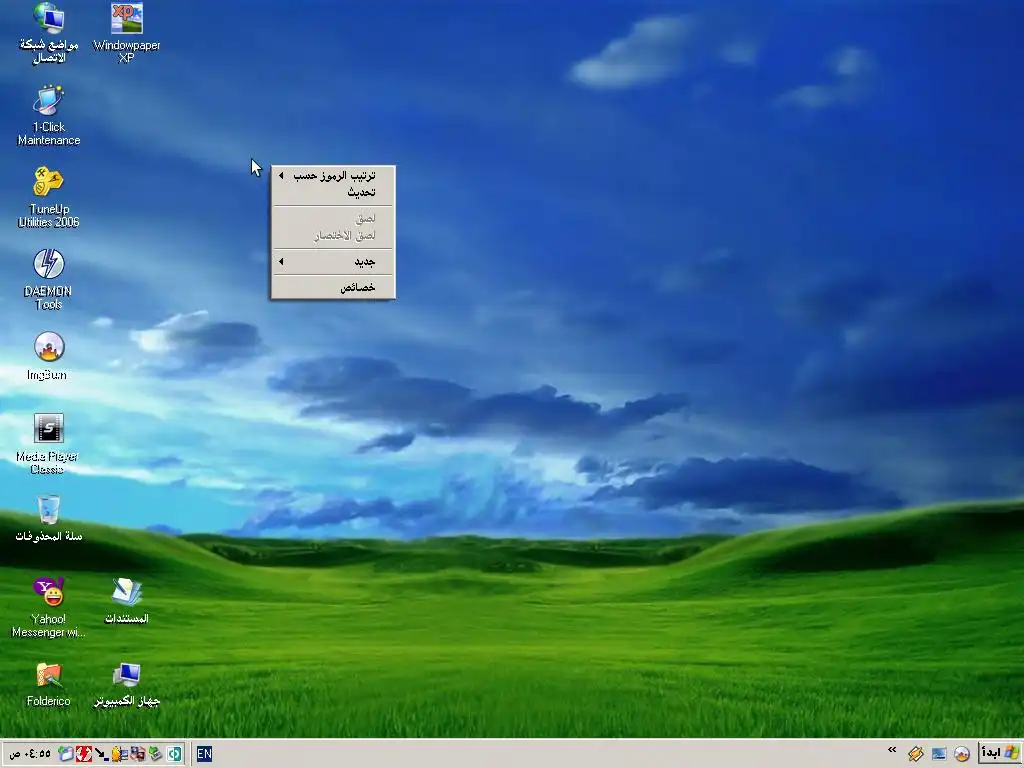The width and height of the screenshot is (1024, 768).
Task: Select the ImgBurn desktop icon
Action: (x=48, y=356)
